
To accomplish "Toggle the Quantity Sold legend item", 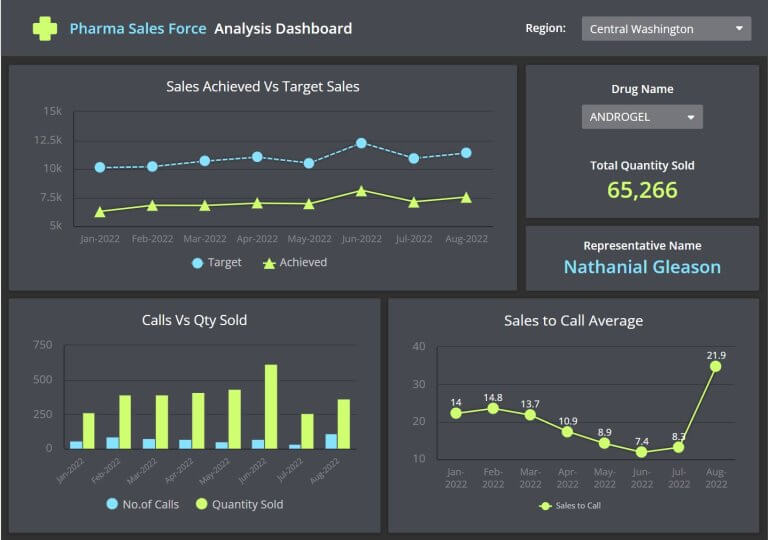I will pos(238,504).
